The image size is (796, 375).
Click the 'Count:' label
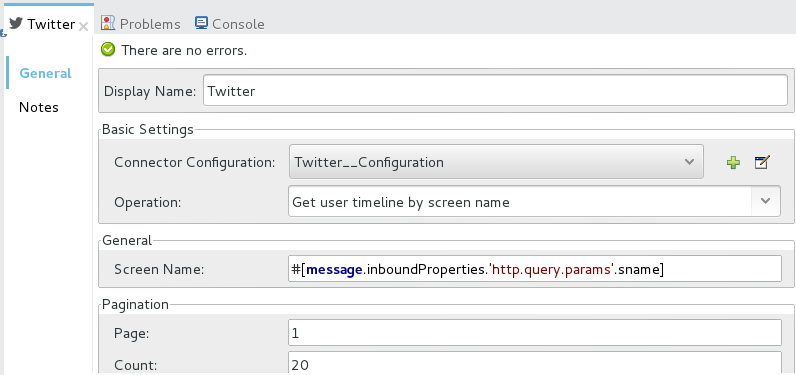coord(136,365)
